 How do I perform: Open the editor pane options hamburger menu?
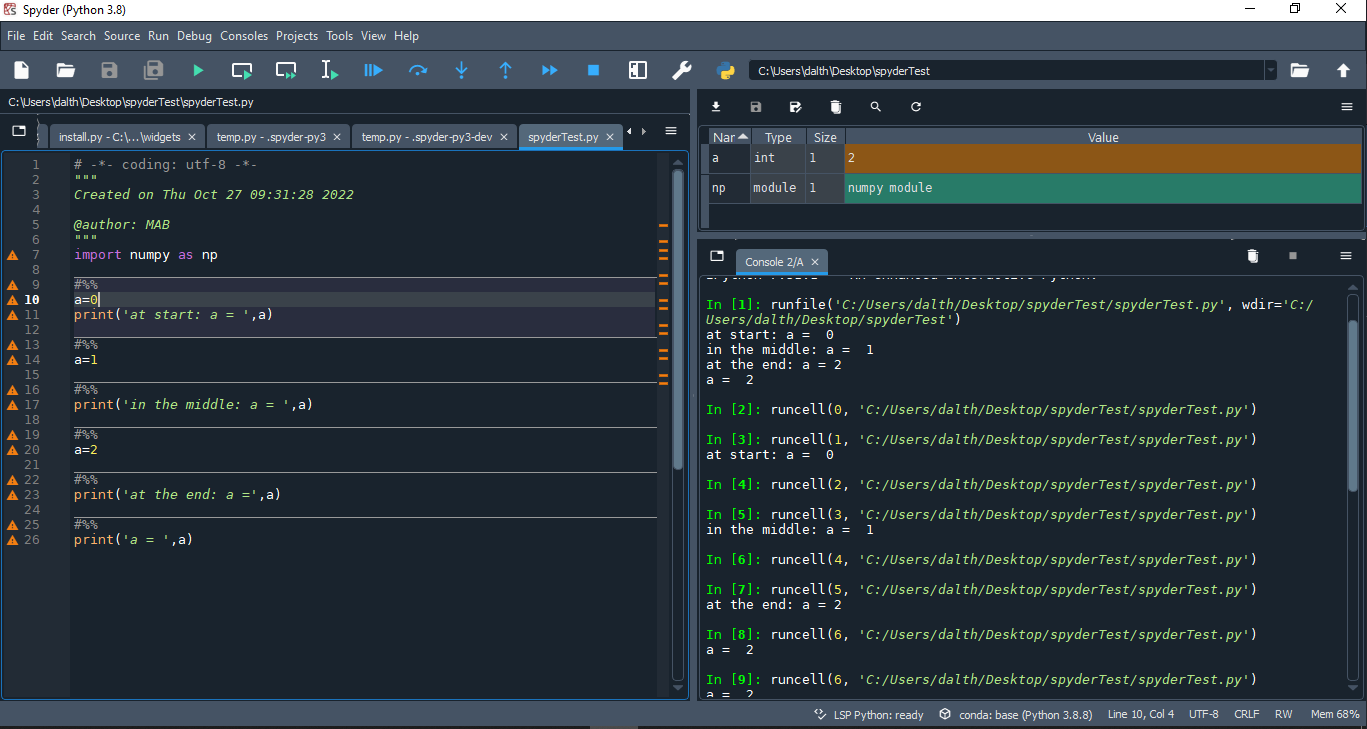coord(671,131)
